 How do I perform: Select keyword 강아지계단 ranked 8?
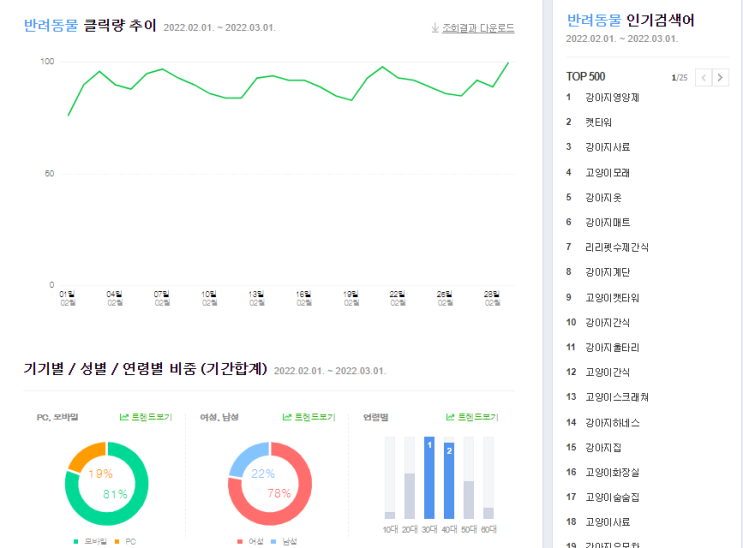(x=607, y=272)
